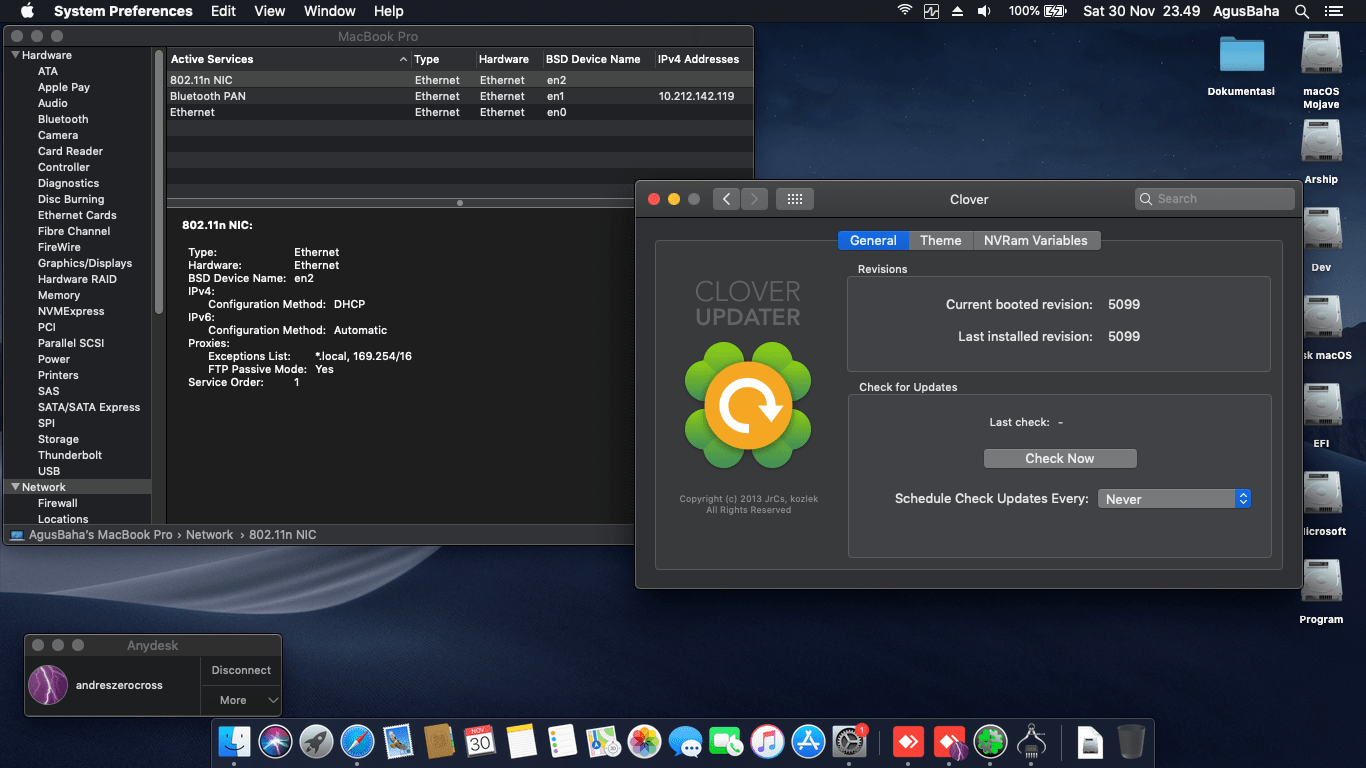Screen dimensions: 1366x768
Task: Open Finder from the Dock
Action: coord(234,741)
